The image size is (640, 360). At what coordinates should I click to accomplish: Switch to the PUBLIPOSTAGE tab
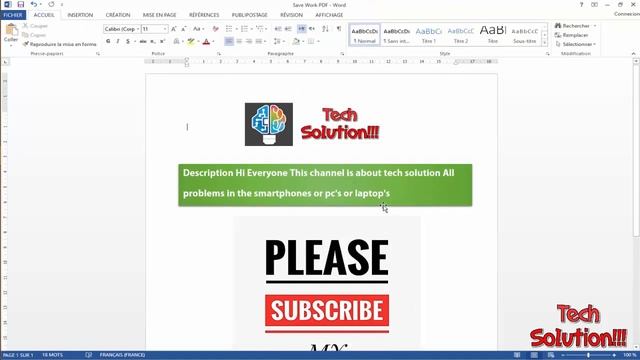(249, 15)
